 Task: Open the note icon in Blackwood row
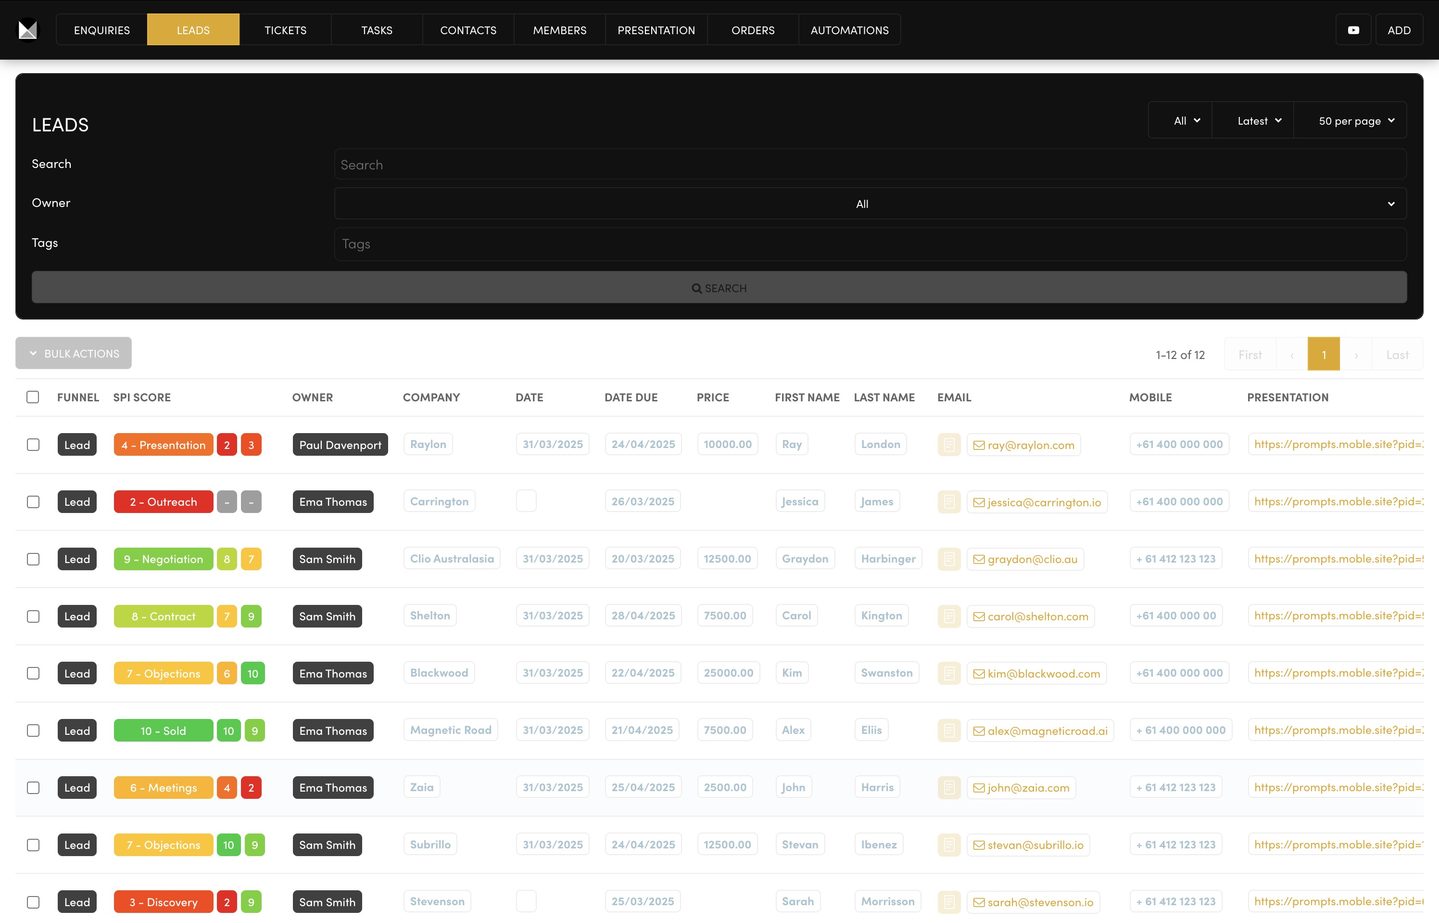tap(949, 674)
